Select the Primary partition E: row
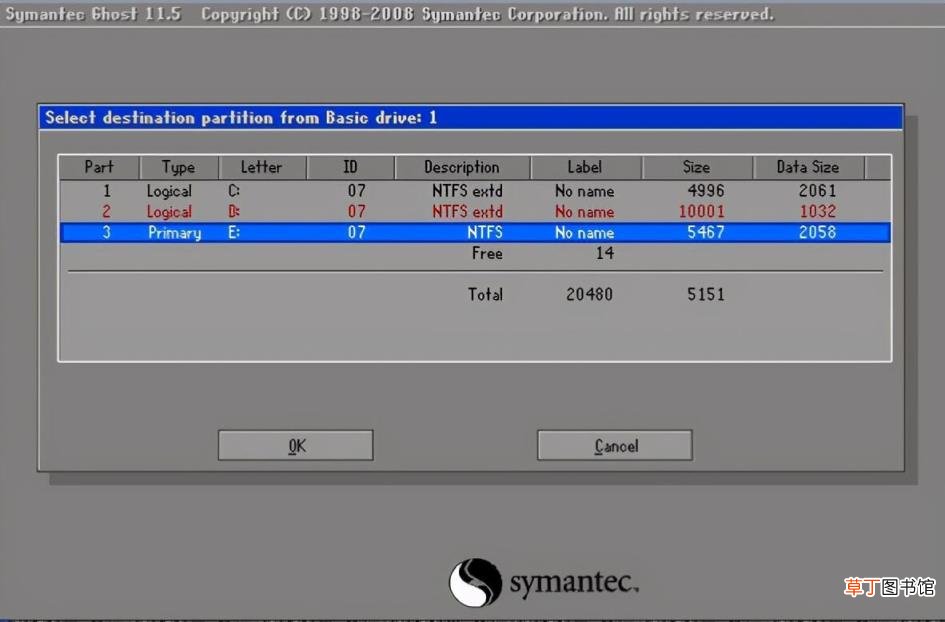This screenshot has width=945, height=622. pyautogui.click(x=475, y=232)
